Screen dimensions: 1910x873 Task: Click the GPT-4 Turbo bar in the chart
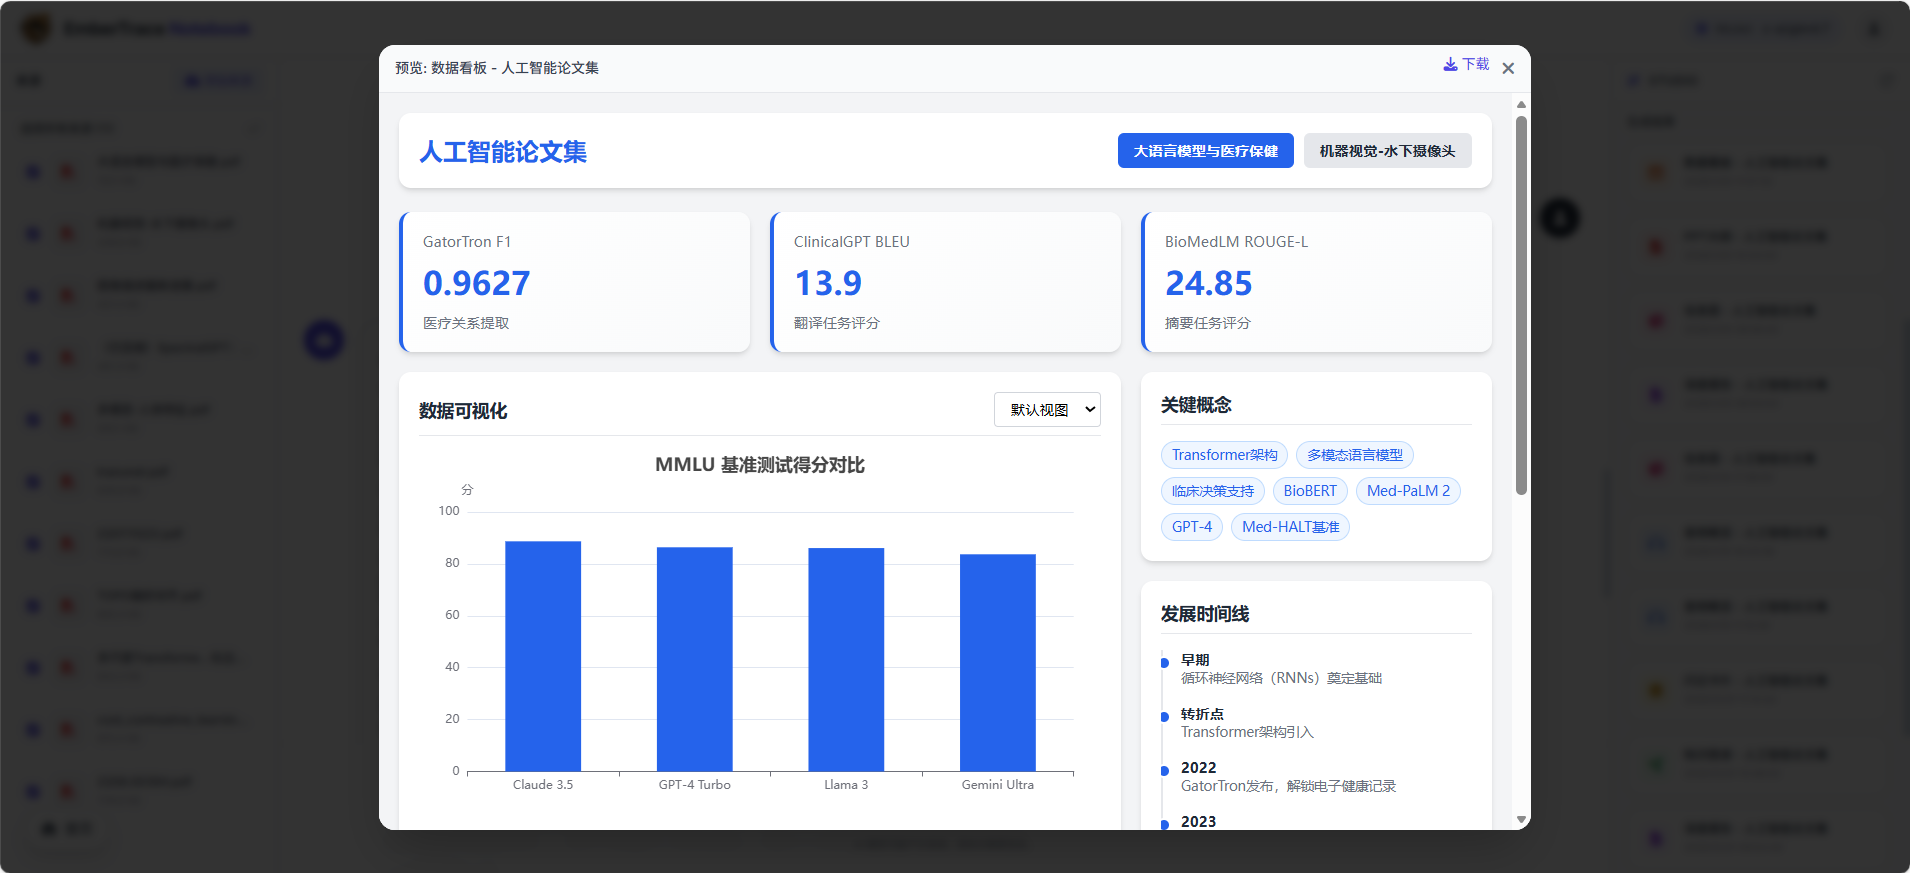click(695, 659)
